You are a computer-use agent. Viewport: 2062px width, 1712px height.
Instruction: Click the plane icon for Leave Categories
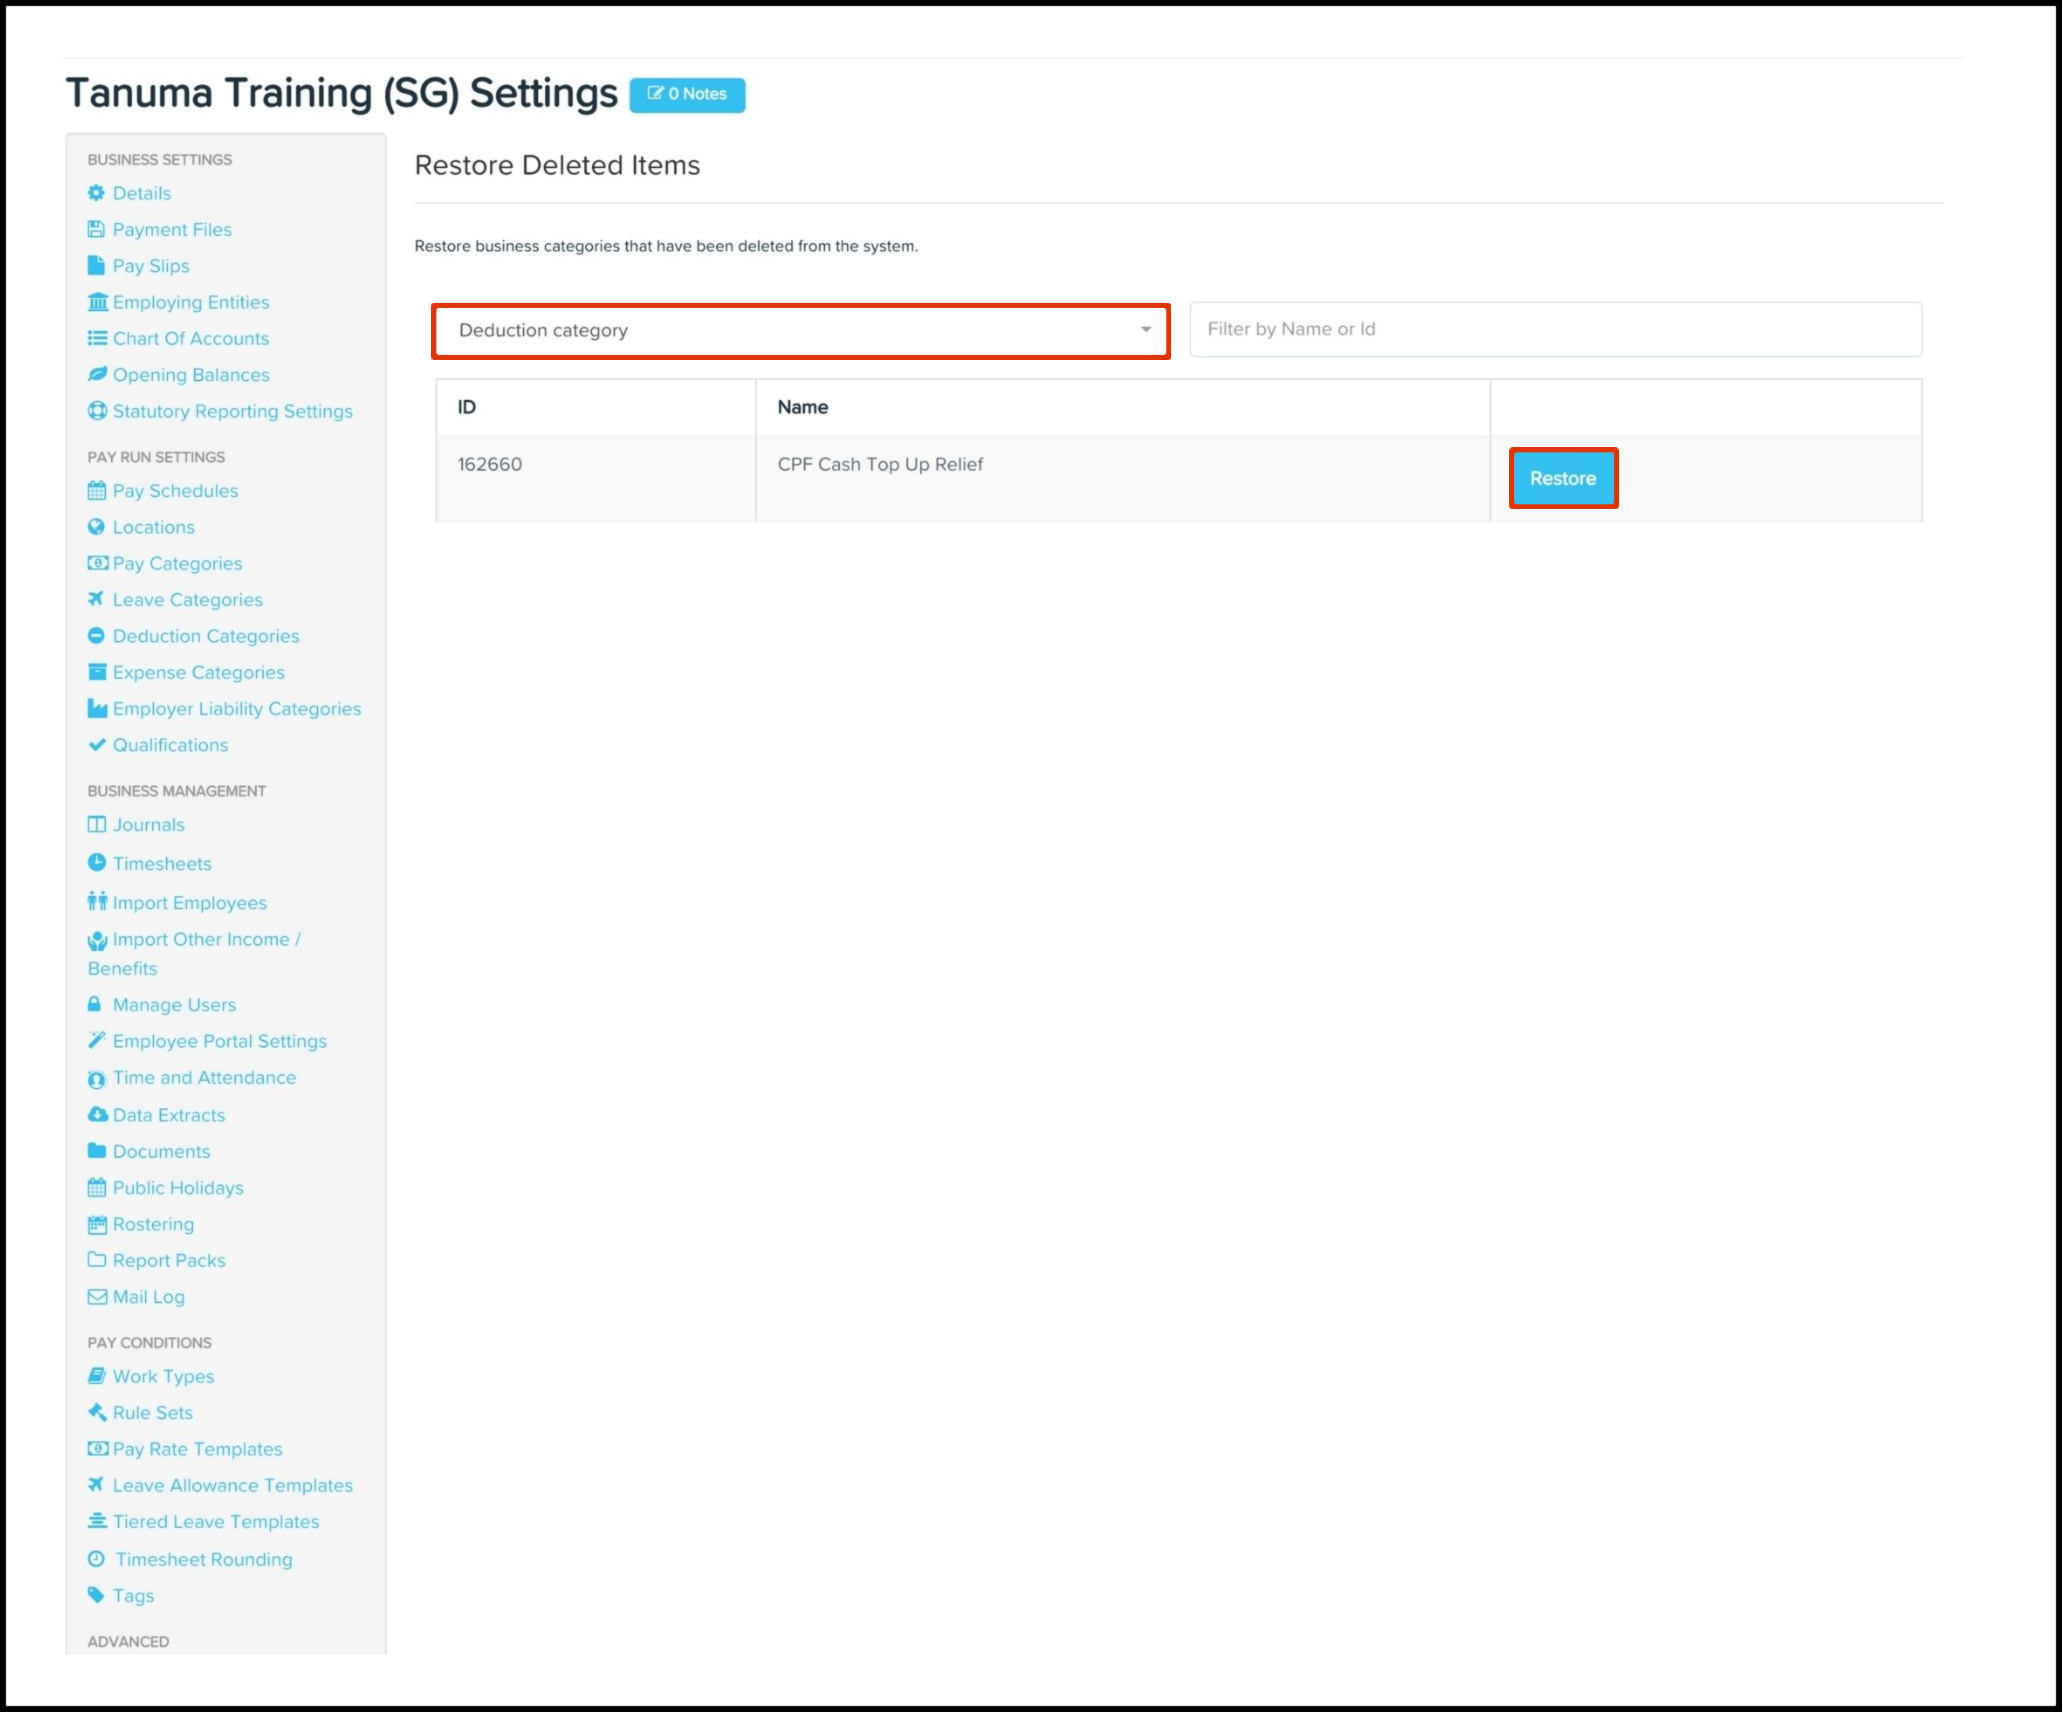96,599
